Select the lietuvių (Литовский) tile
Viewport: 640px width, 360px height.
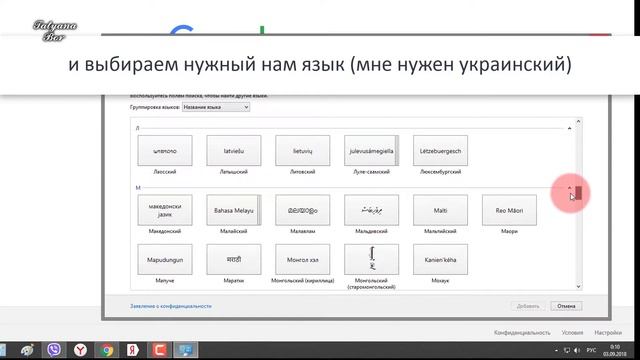tap(302, 151)
